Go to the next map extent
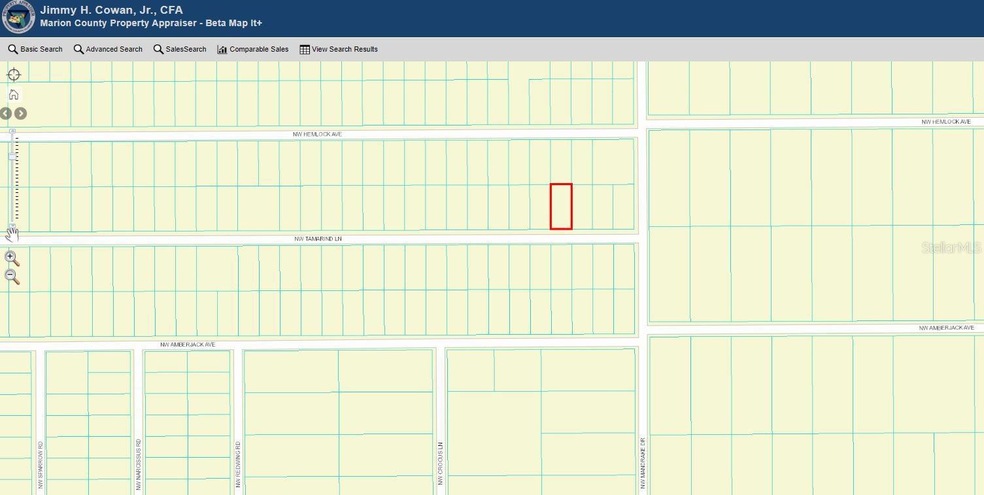 [x=20, y=114]
